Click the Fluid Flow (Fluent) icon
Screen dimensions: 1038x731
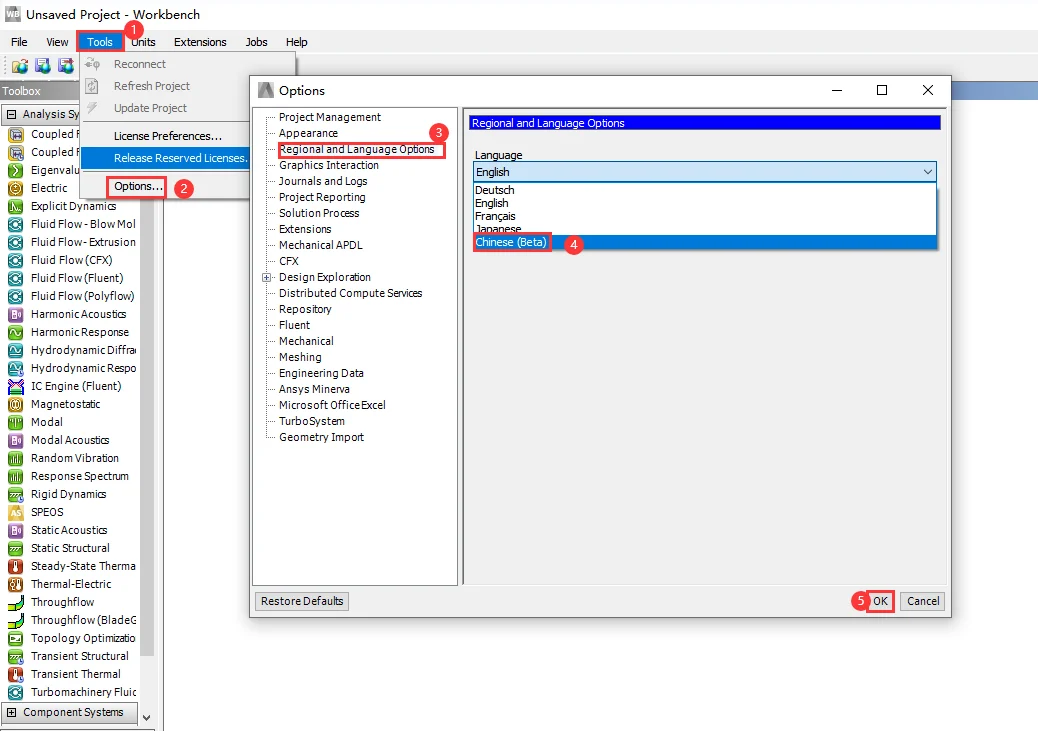pos(15,278)
